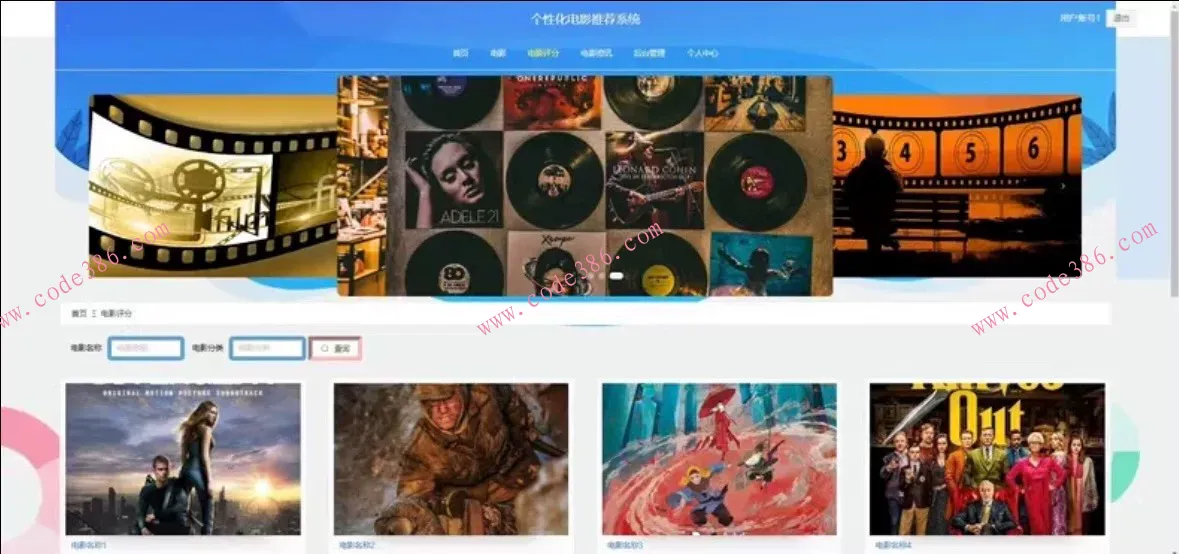Advance the carousel with the right arrow
Image resolution: width=1179 pixels, height=554 pixels.
coord(1063,185)
